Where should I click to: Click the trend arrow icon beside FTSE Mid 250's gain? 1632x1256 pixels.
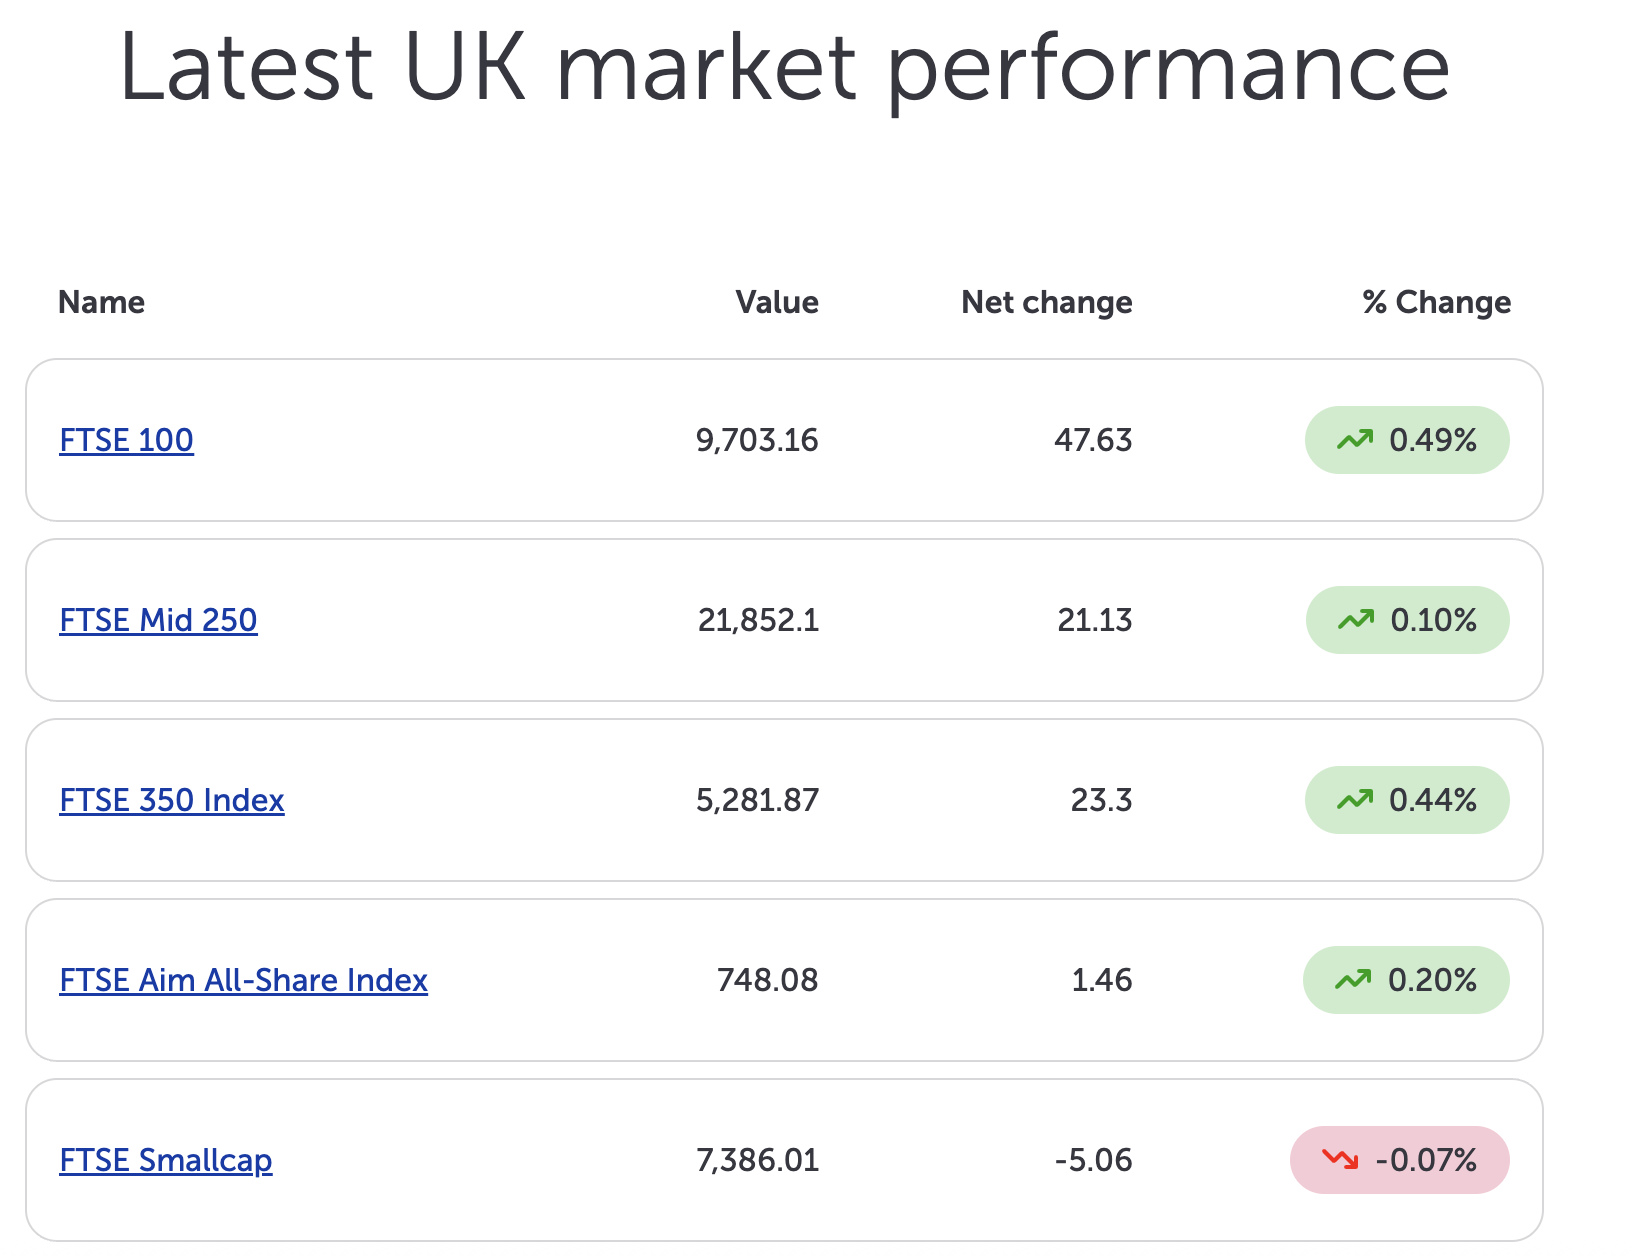coord(1357,620)
